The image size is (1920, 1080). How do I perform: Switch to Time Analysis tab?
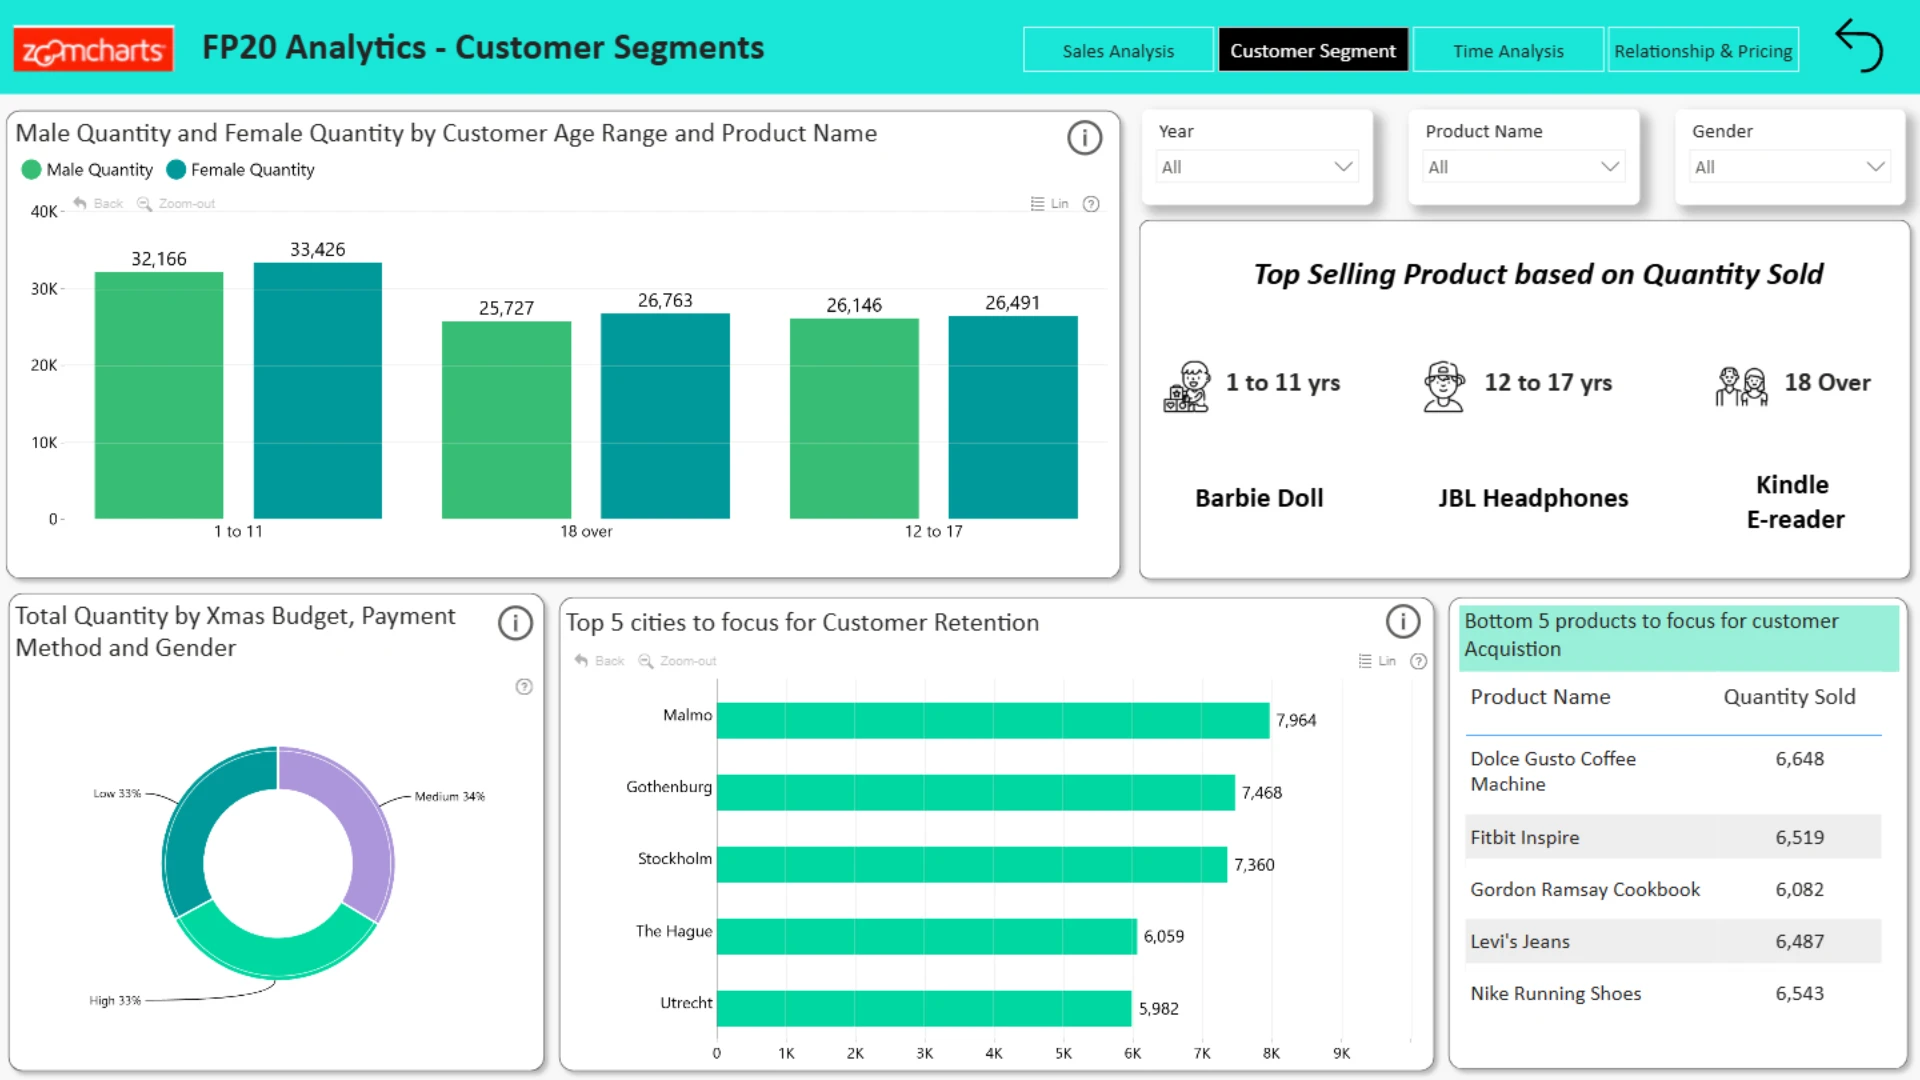1508,50
